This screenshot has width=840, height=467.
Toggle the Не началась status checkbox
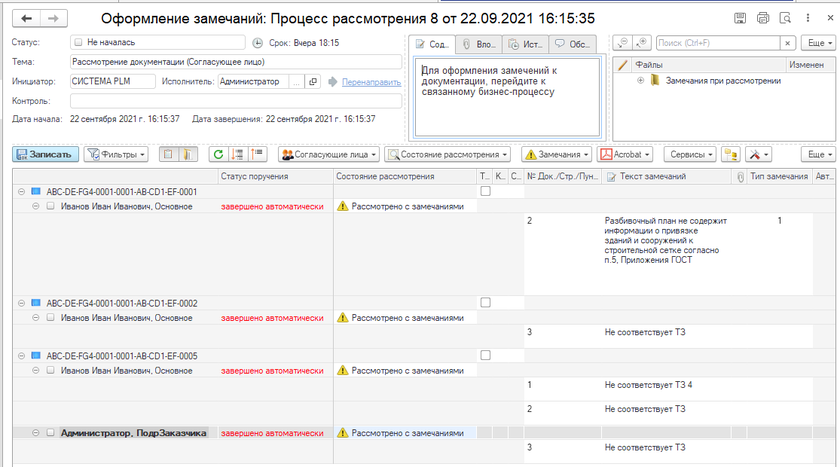point(78,43)
